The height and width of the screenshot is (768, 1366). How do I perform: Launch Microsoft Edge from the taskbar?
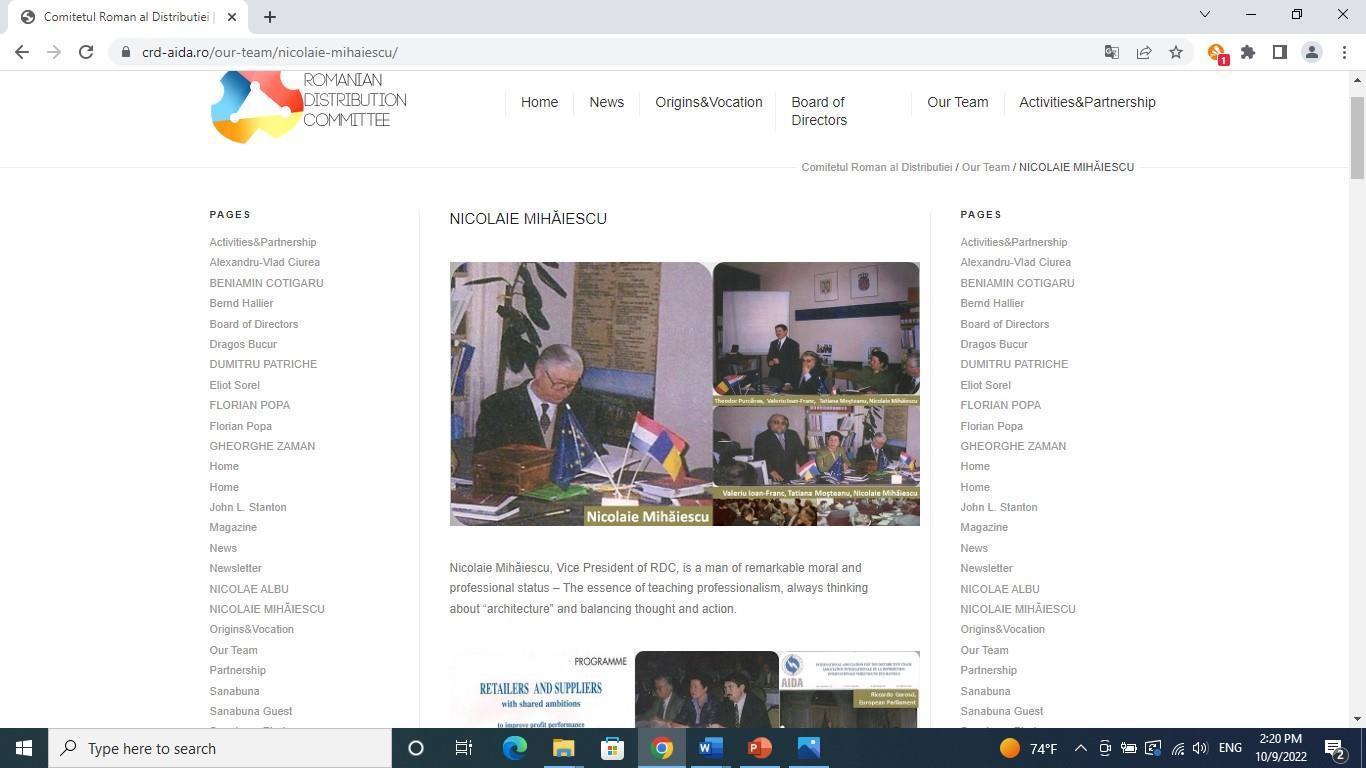[515, 748]
